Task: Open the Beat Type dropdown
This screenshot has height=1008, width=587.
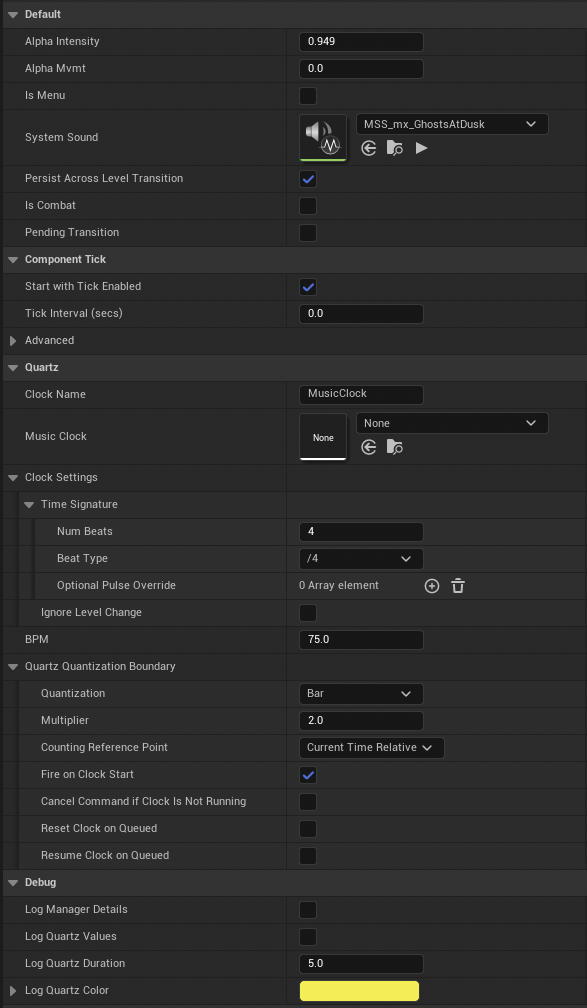Action: click(x=361, y=559)
